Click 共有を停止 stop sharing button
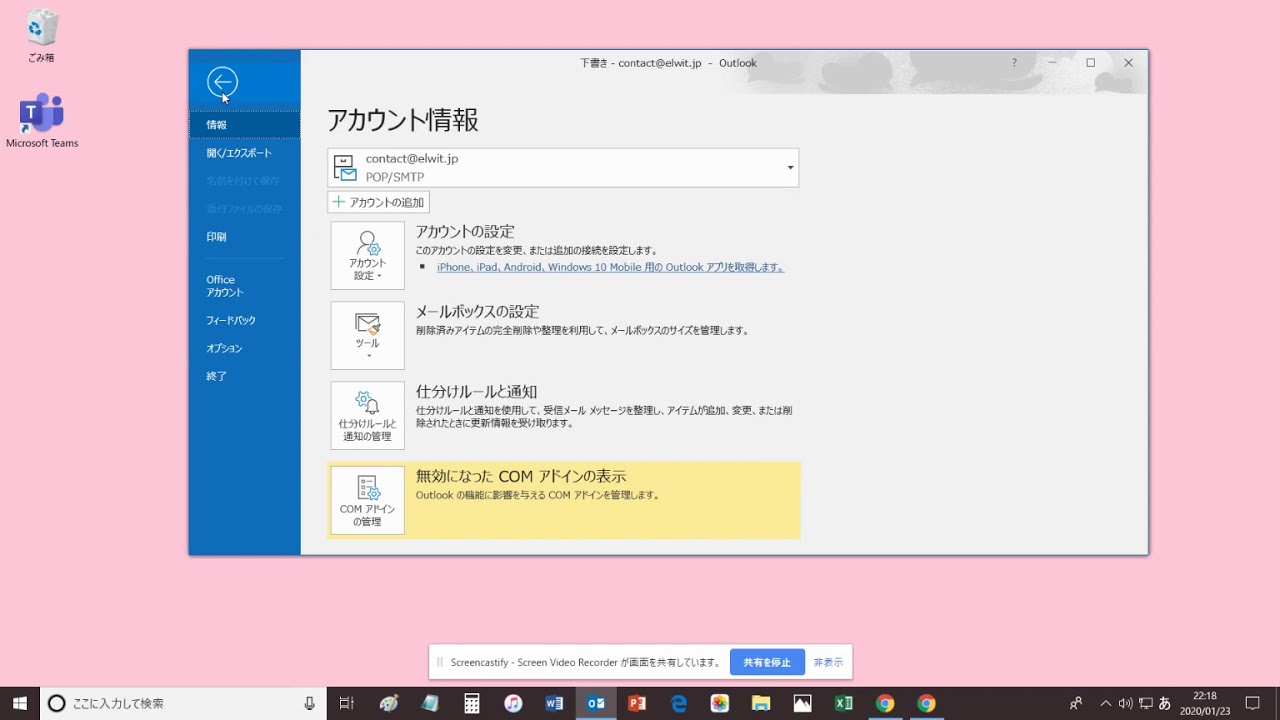1280x720 pixels. coord(767,662)
